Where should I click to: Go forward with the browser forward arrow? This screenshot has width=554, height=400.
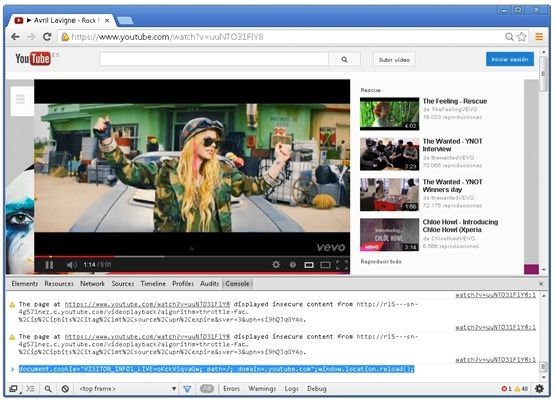tap(31, 37)
